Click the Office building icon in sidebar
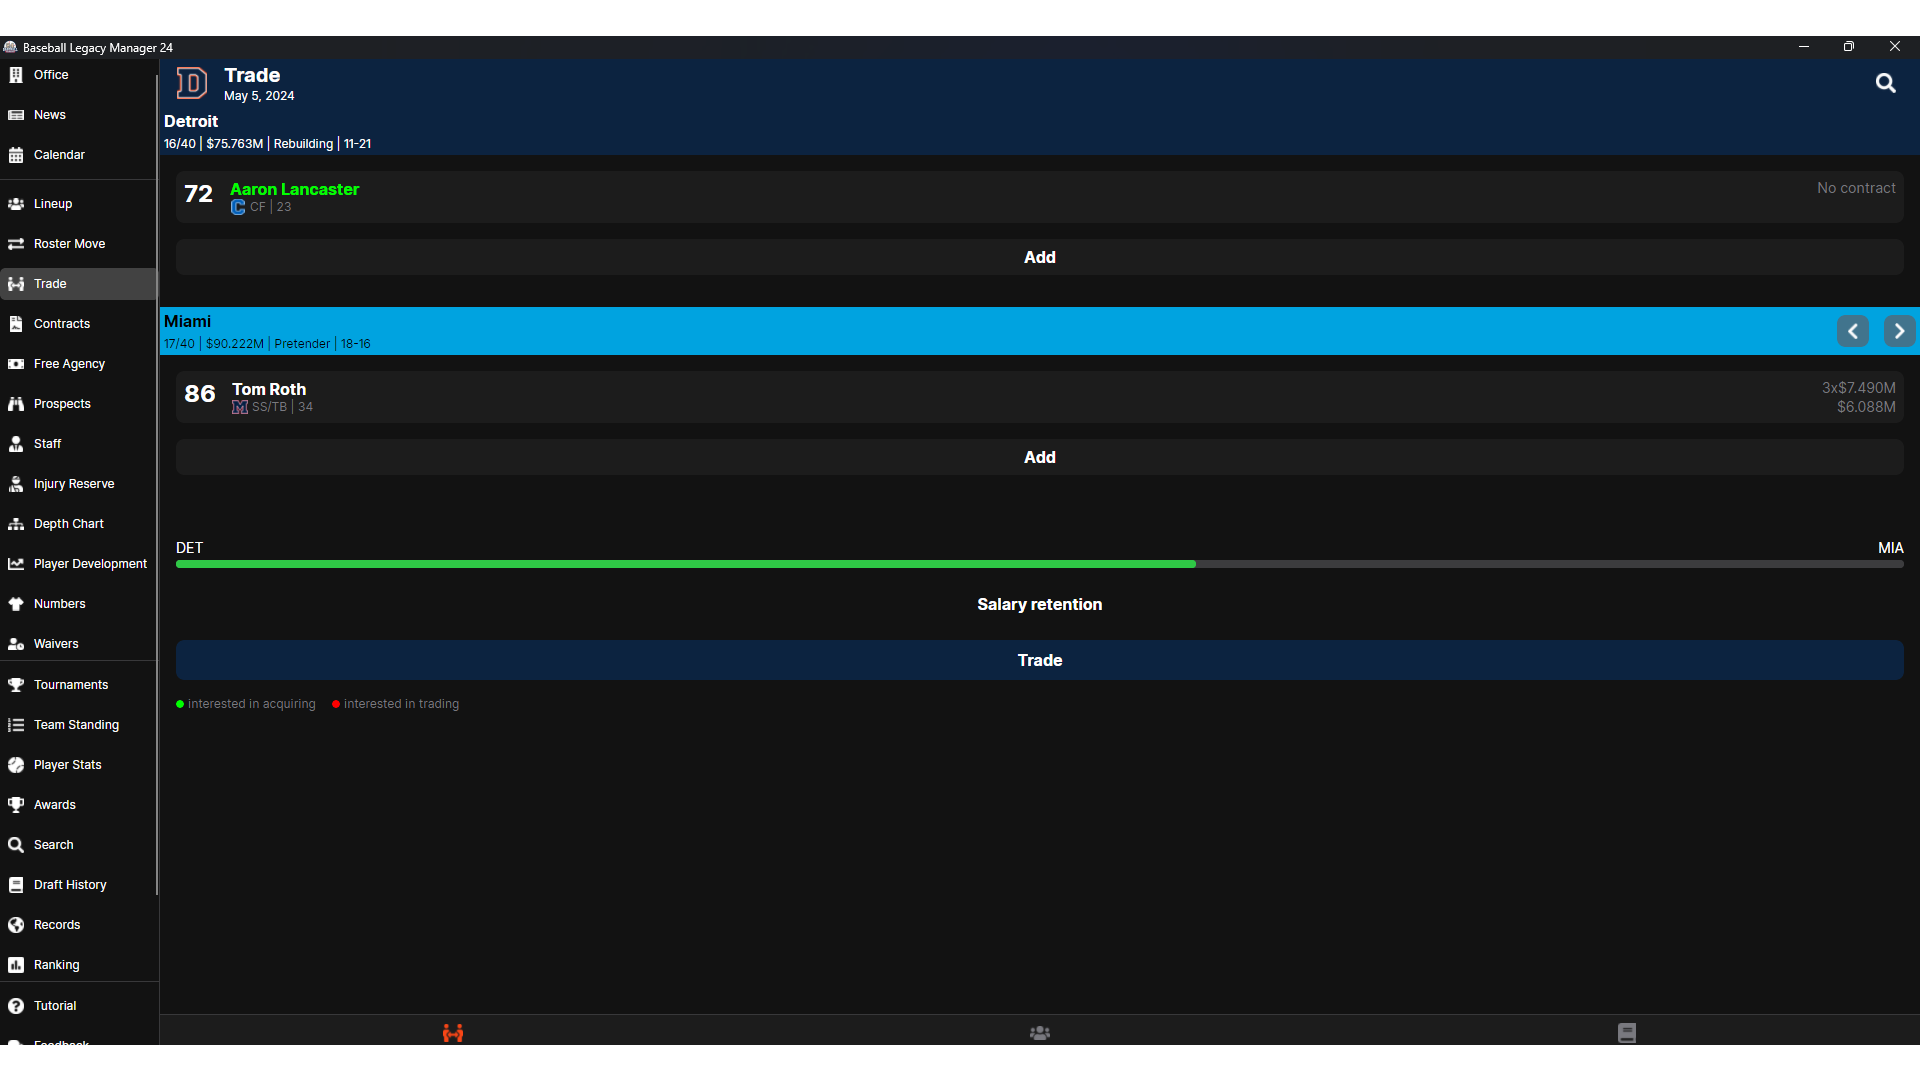This screenshot has width=1920, height=1080. [x=16, y=75]
